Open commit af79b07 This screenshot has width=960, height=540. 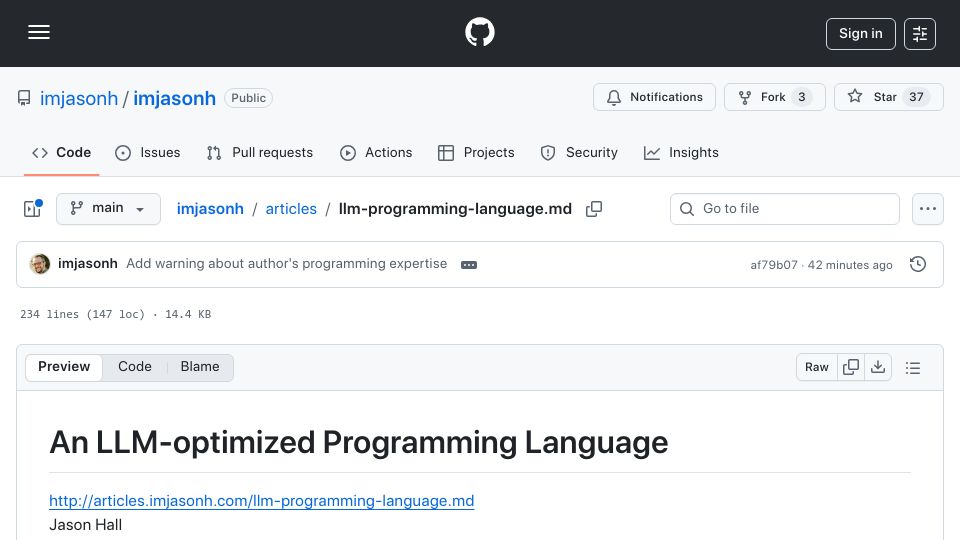(x=774, y=264)
